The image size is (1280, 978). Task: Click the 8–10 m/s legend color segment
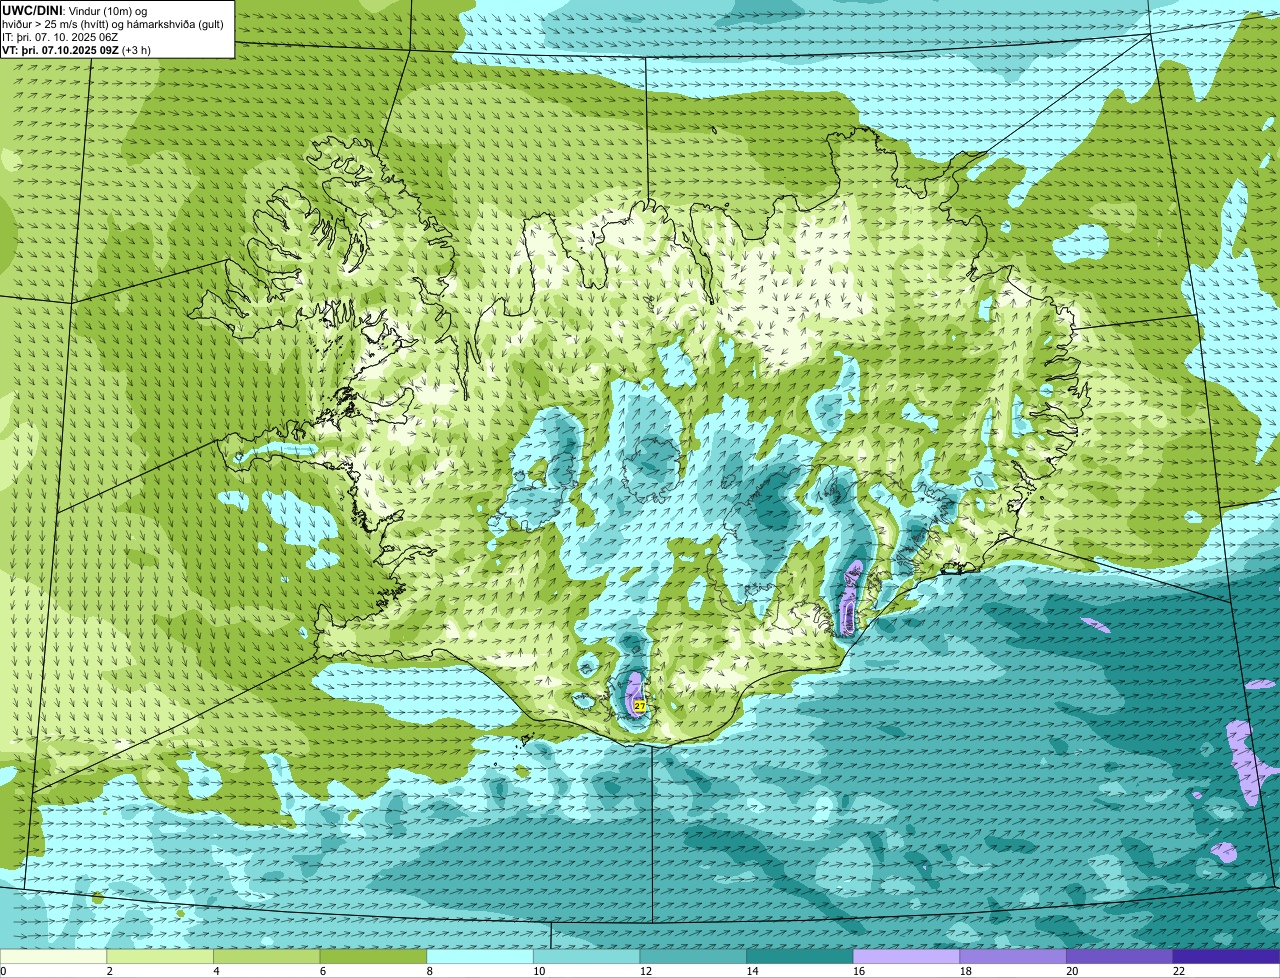click(480, 956)
